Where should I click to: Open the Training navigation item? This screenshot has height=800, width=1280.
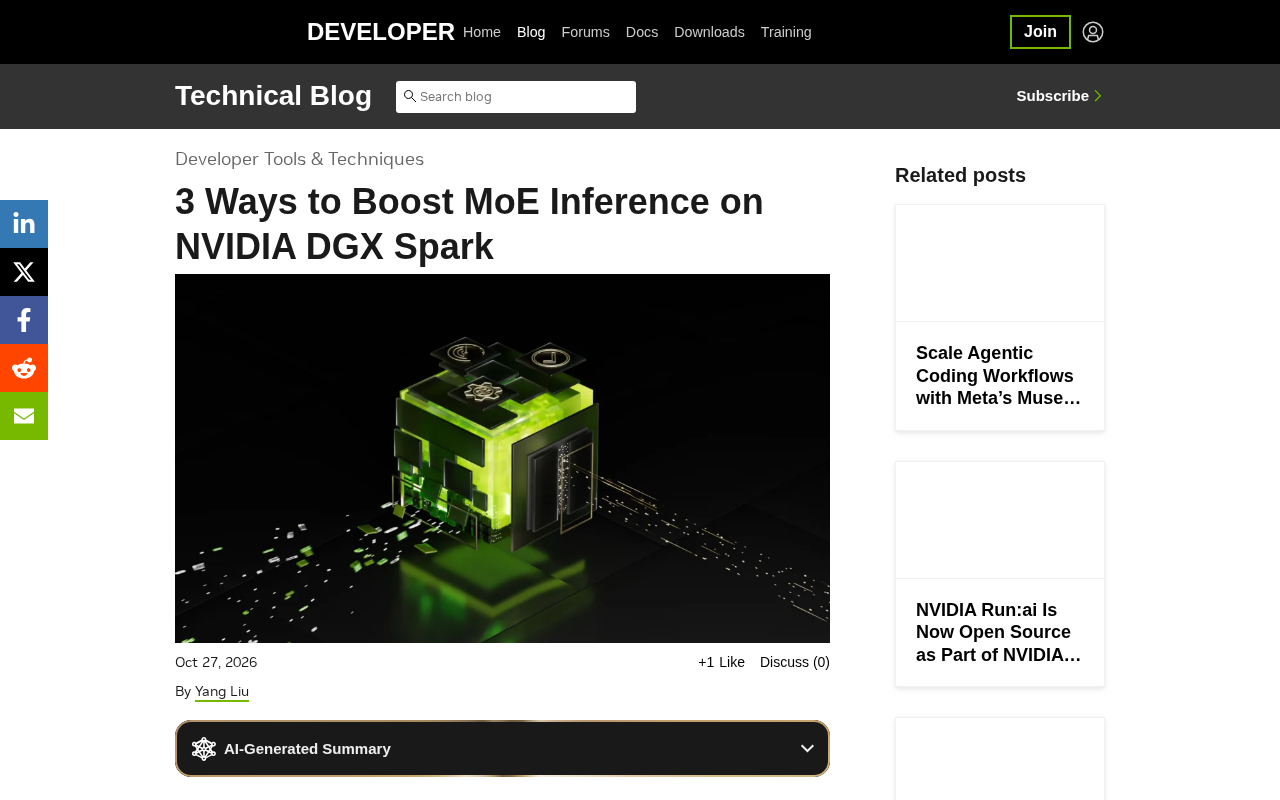tap(786, 32)
